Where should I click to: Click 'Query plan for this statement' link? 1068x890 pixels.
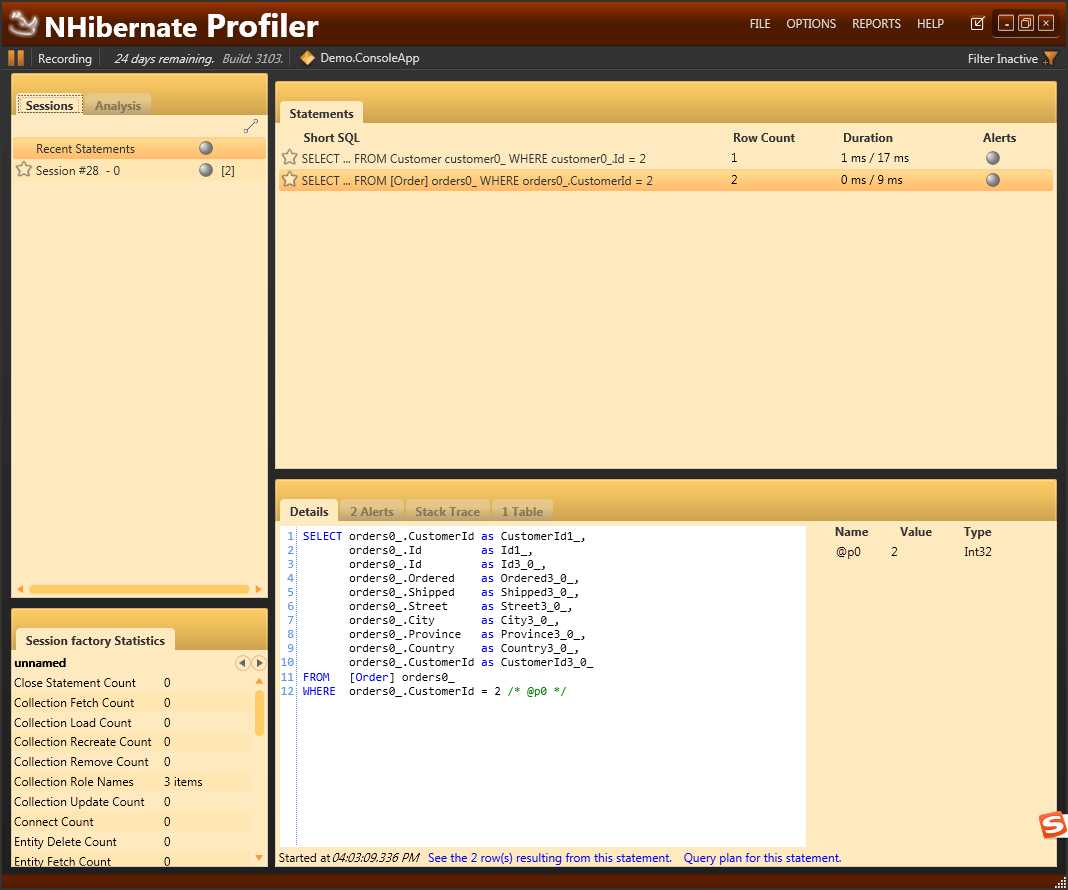[762, 858]
